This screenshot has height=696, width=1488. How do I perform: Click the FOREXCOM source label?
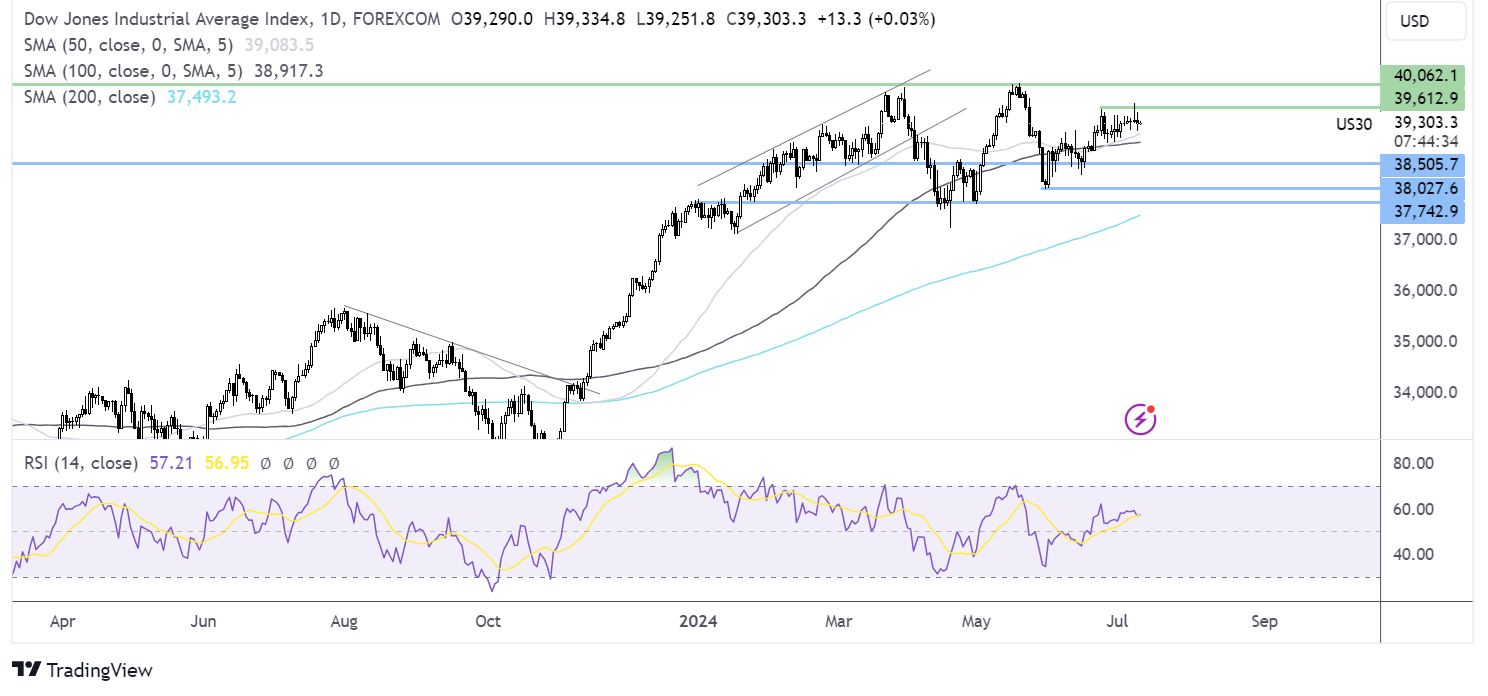(394, 20)
